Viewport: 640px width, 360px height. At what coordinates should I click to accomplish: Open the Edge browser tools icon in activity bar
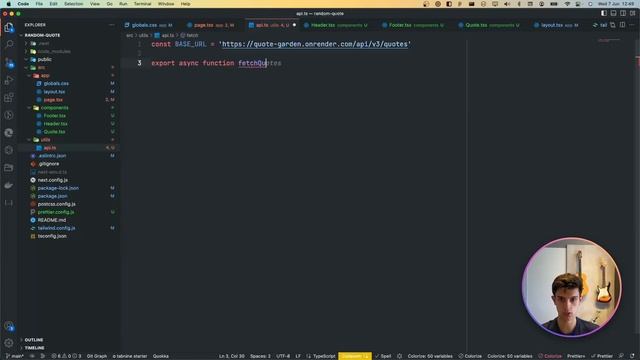[x=9, y=133]
